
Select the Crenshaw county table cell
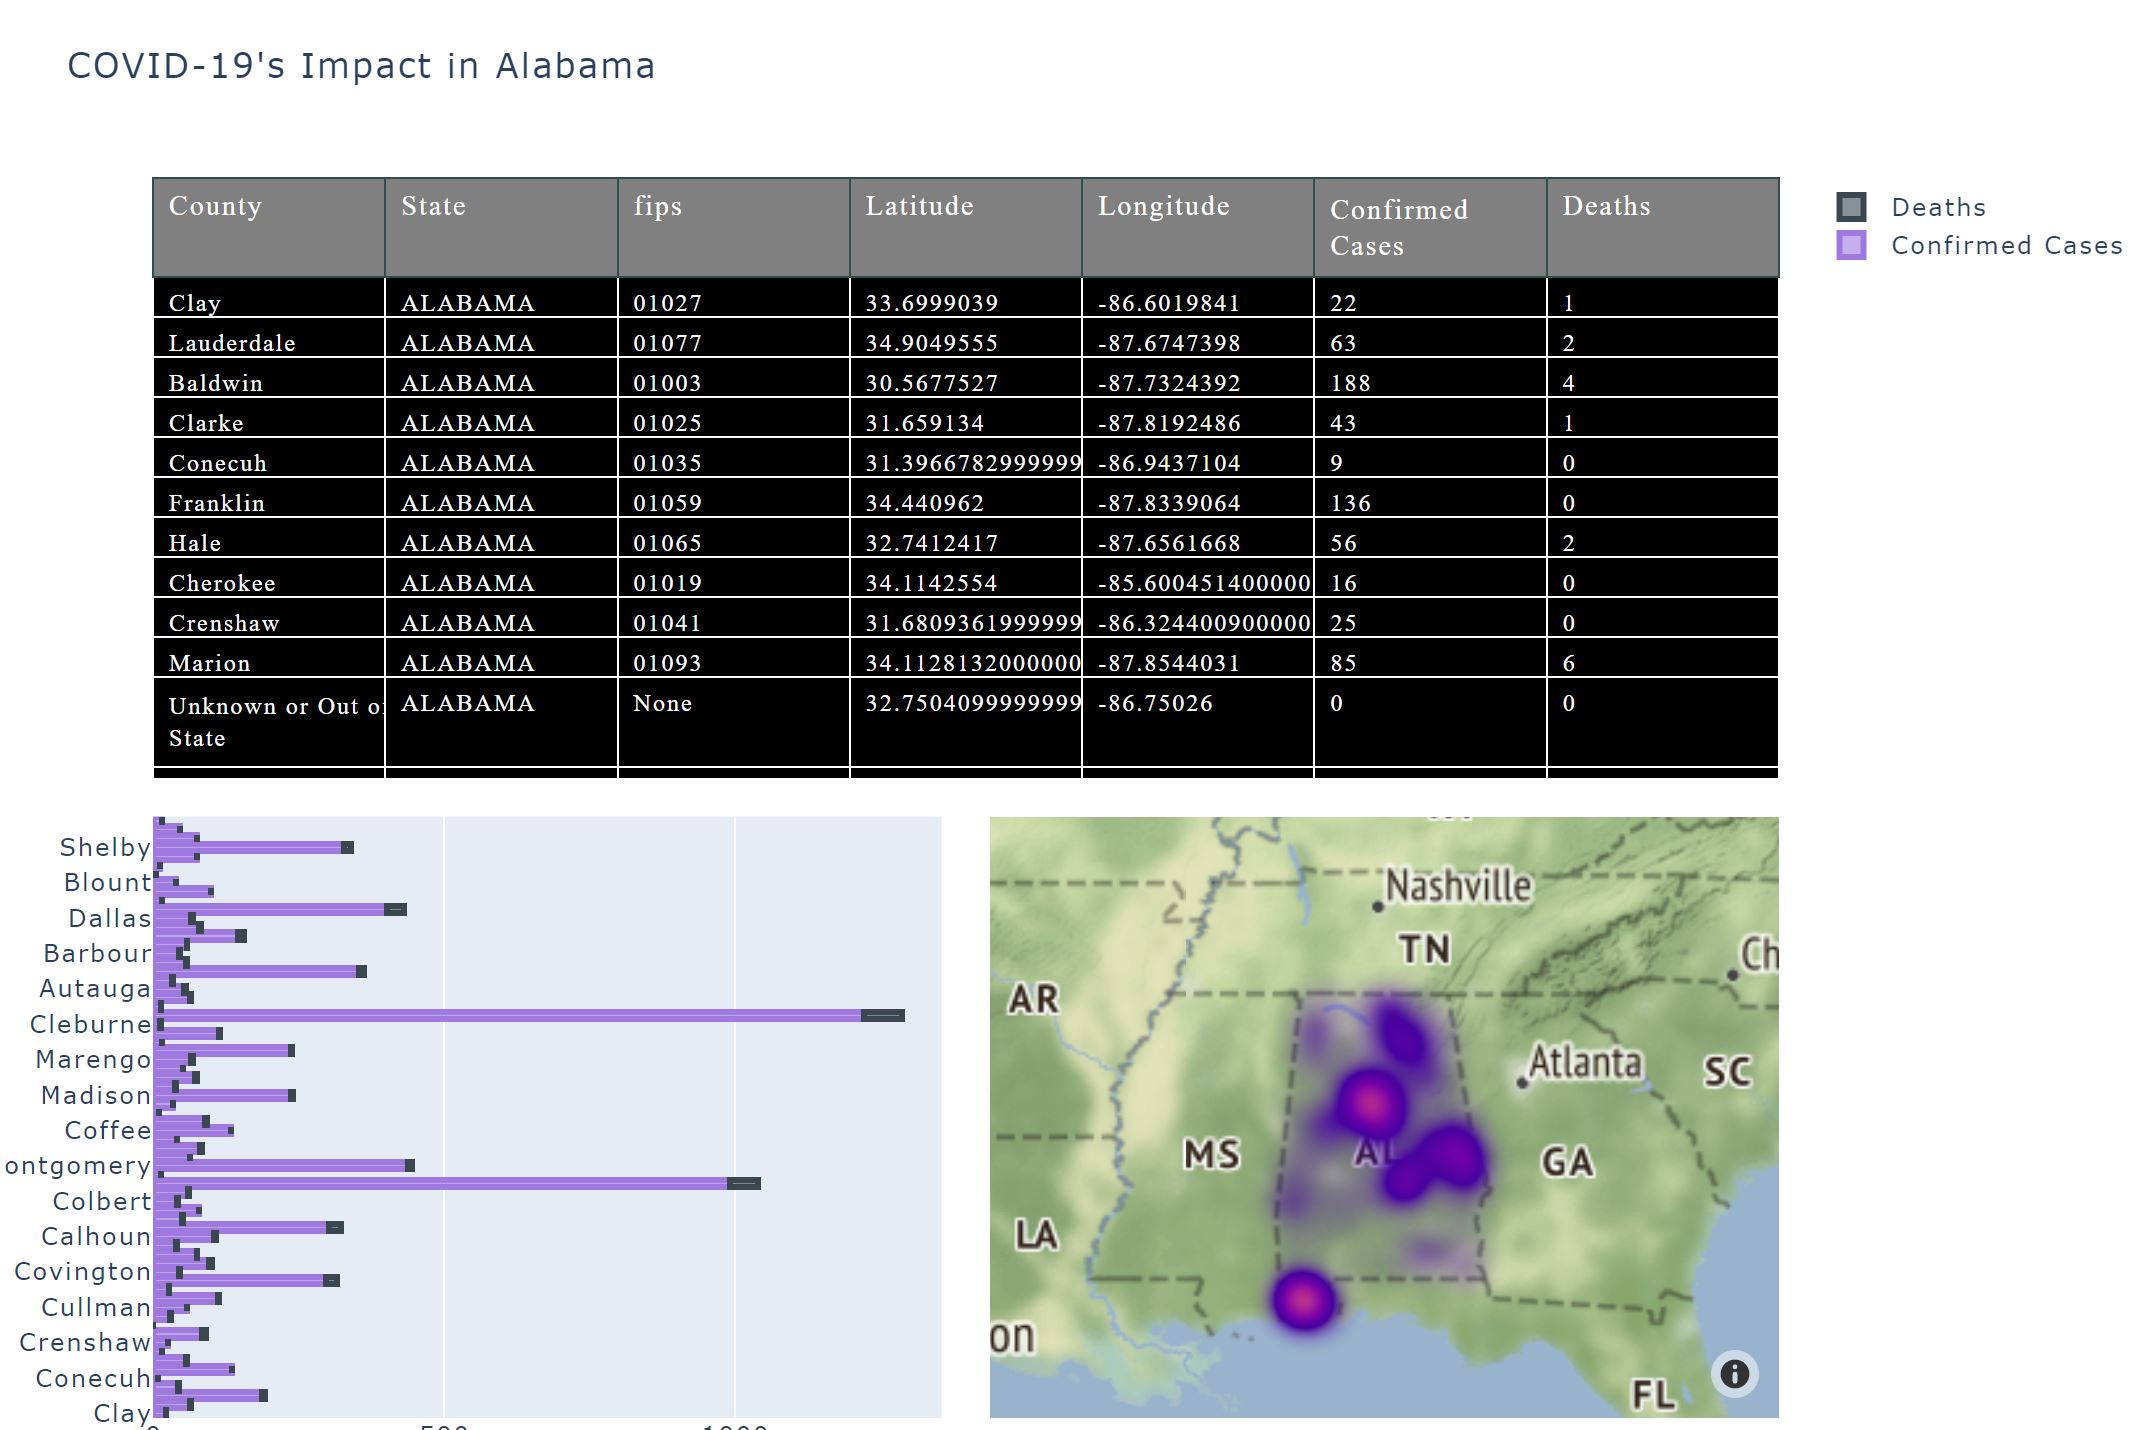269,618
